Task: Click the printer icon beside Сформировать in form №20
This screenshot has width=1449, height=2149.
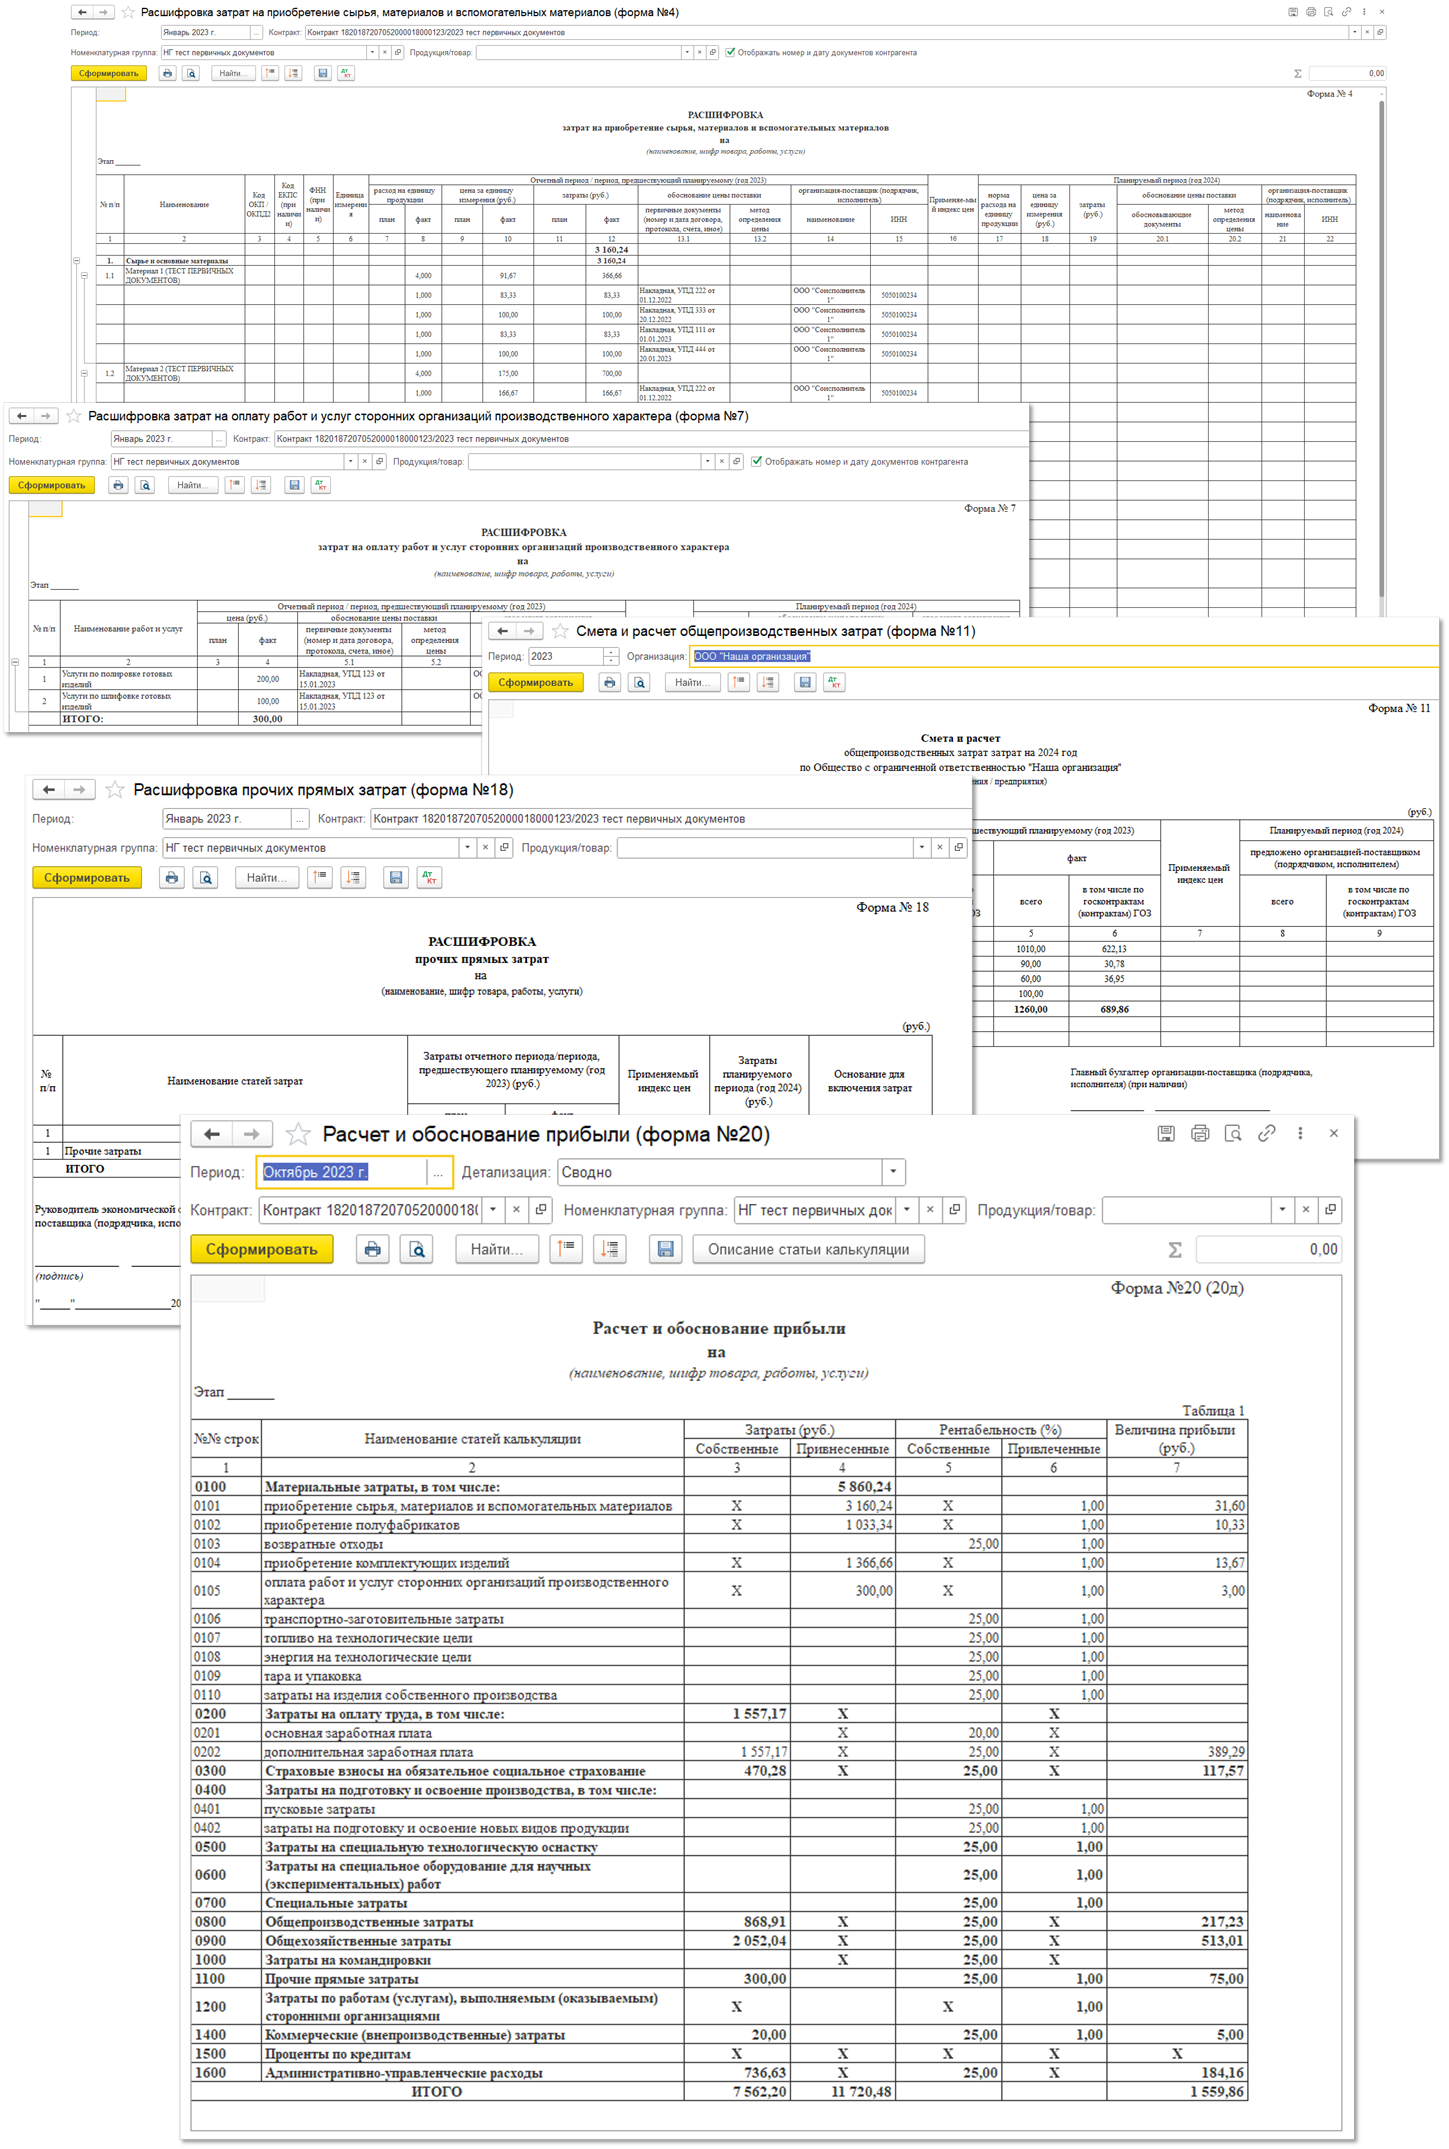Action: click(x=372, y=1249)
